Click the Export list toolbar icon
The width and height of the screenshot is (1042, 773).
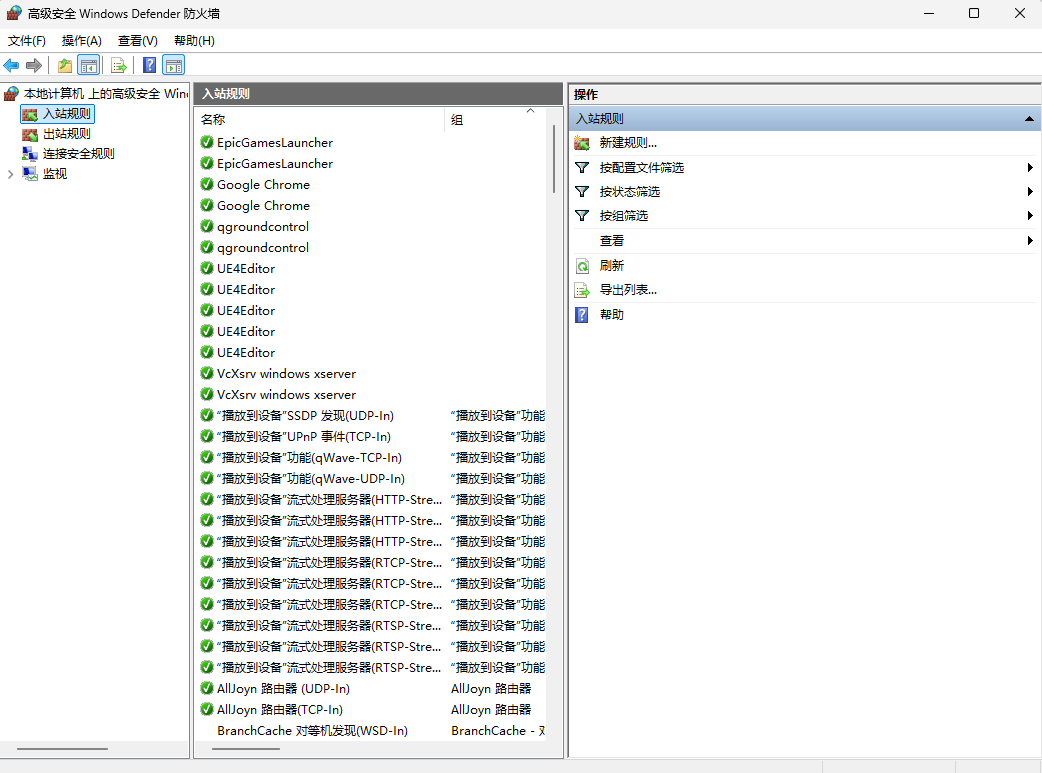click(x=119, y=65)
